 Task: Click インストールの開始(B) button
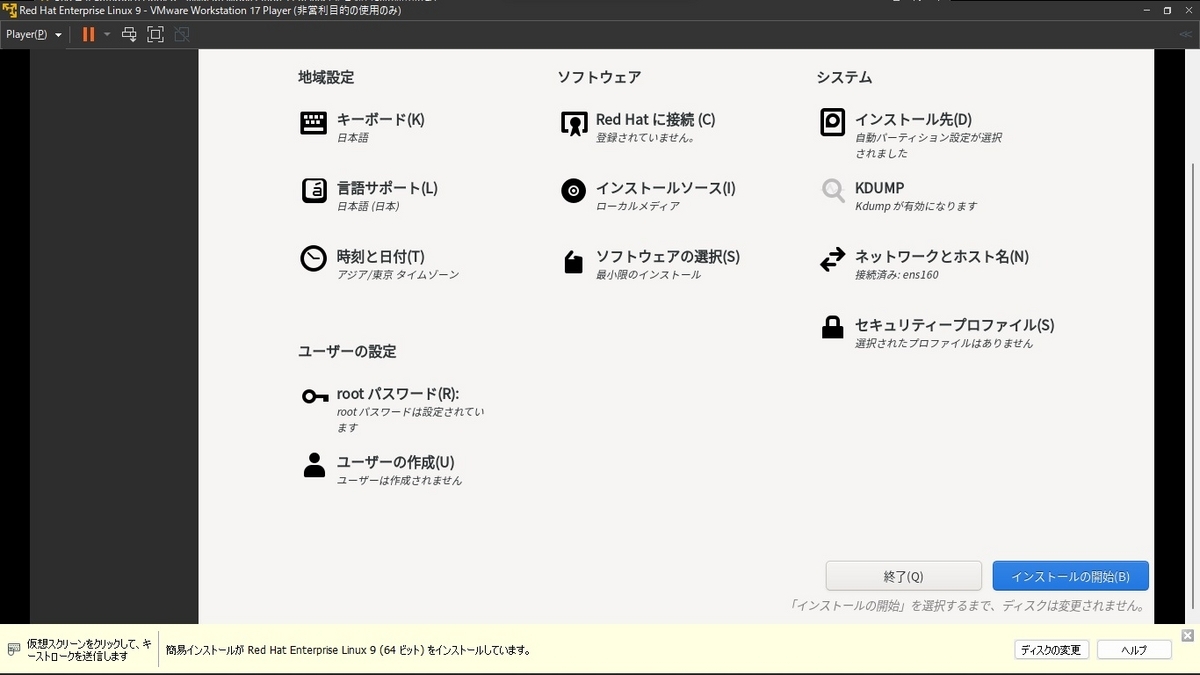(x=1070, y=576)
